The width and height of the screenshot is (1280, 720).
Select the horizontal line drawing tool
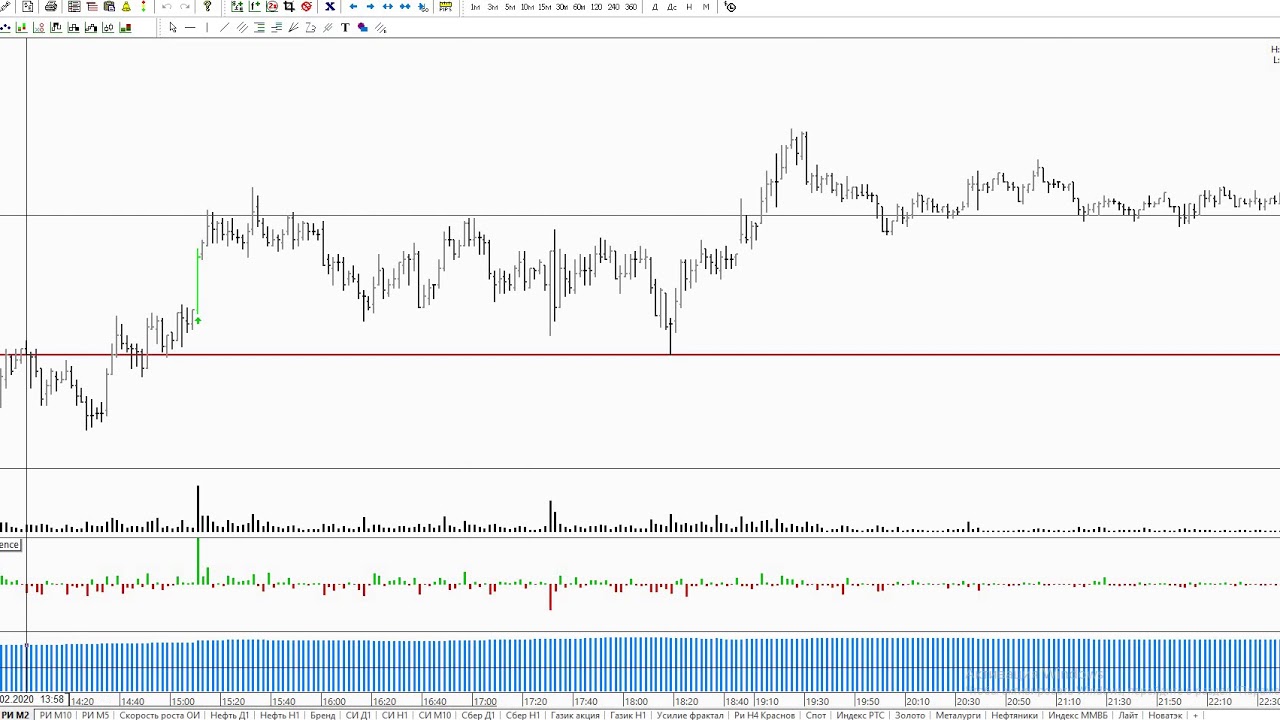(x=190, y=27)
